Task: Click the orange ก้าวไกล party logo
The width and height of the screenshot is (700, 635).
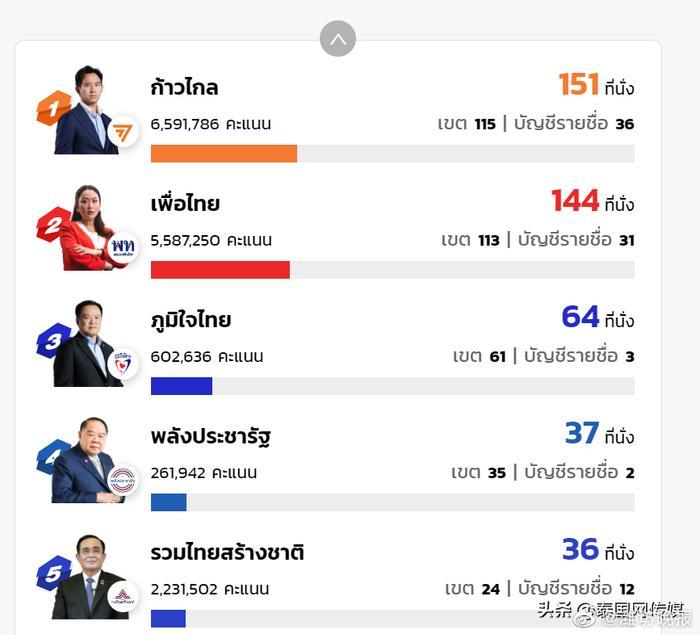Action: [x=123, y=132]
